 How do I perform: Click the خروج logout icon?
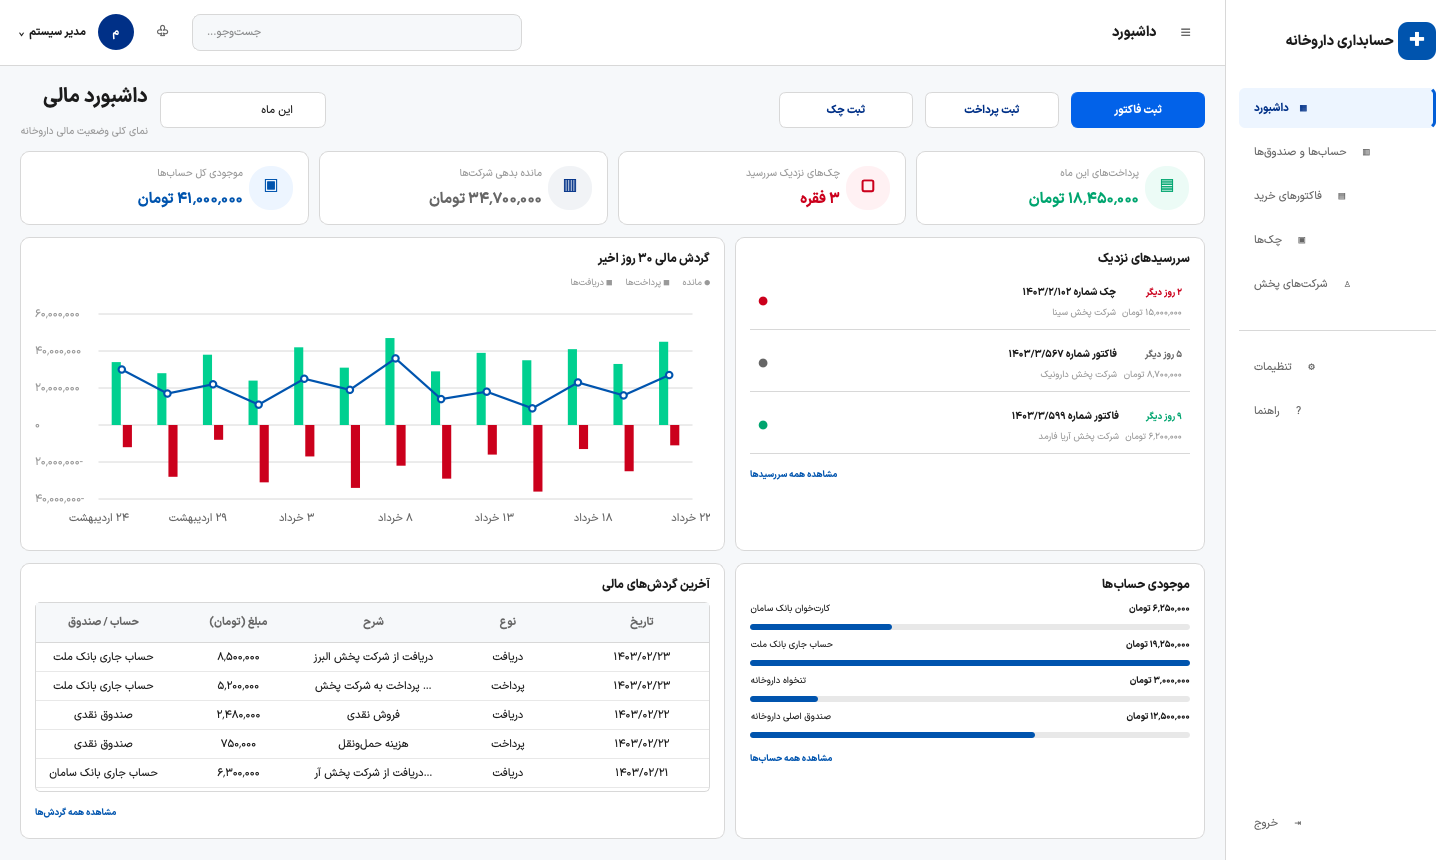1298,823
